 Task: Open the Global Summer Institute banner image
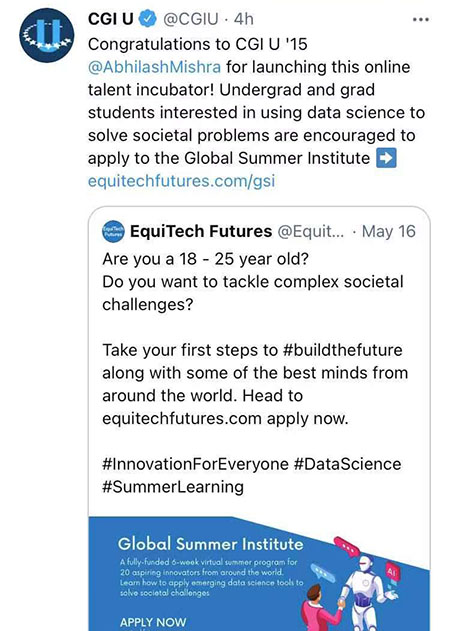coord(259,574)
